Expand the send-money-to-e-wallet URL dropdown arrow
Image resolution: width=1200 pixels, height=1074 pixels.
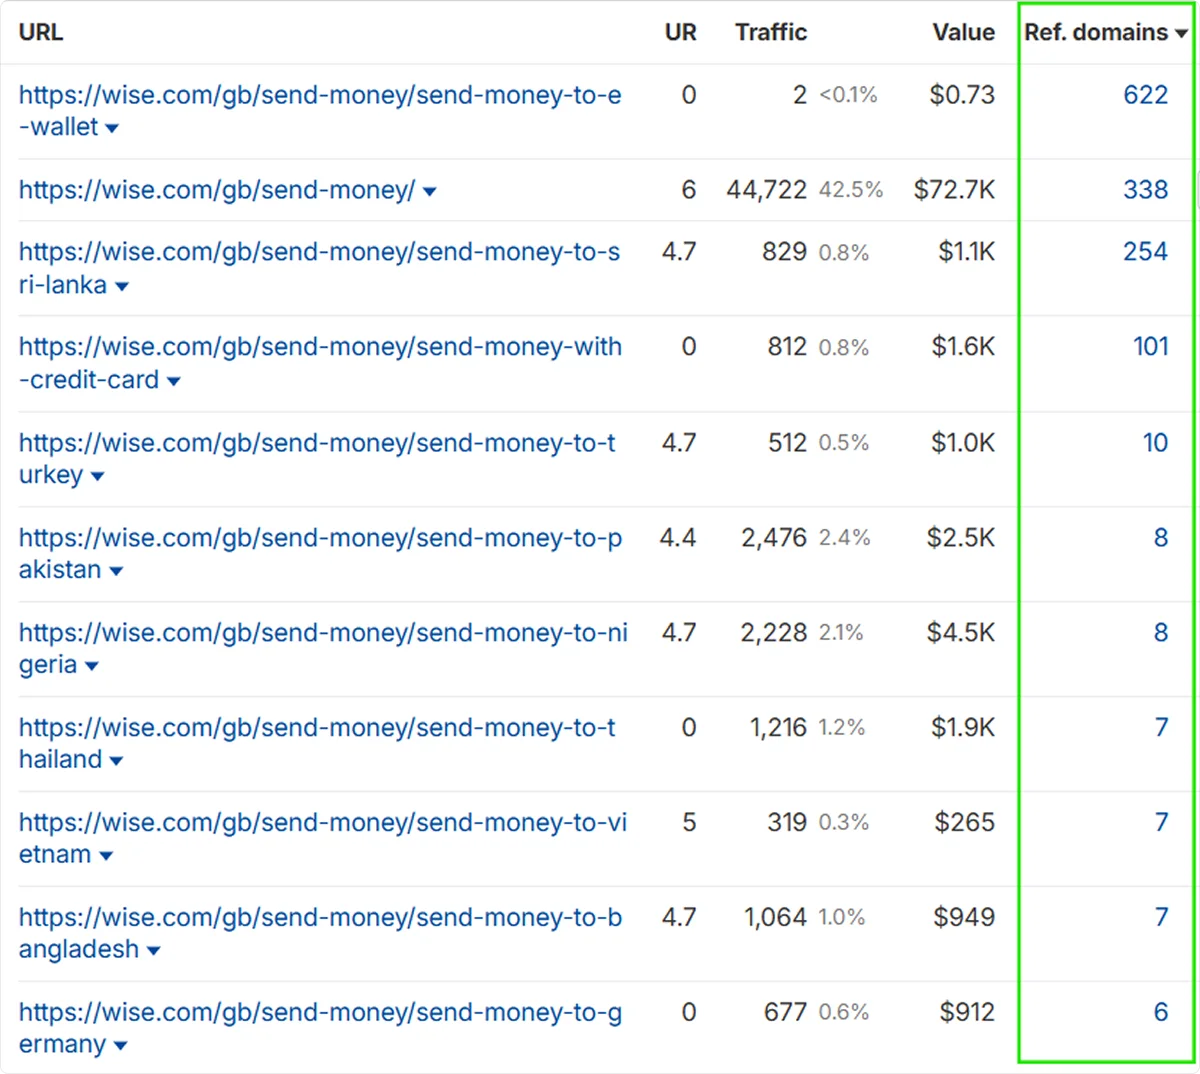112,128
